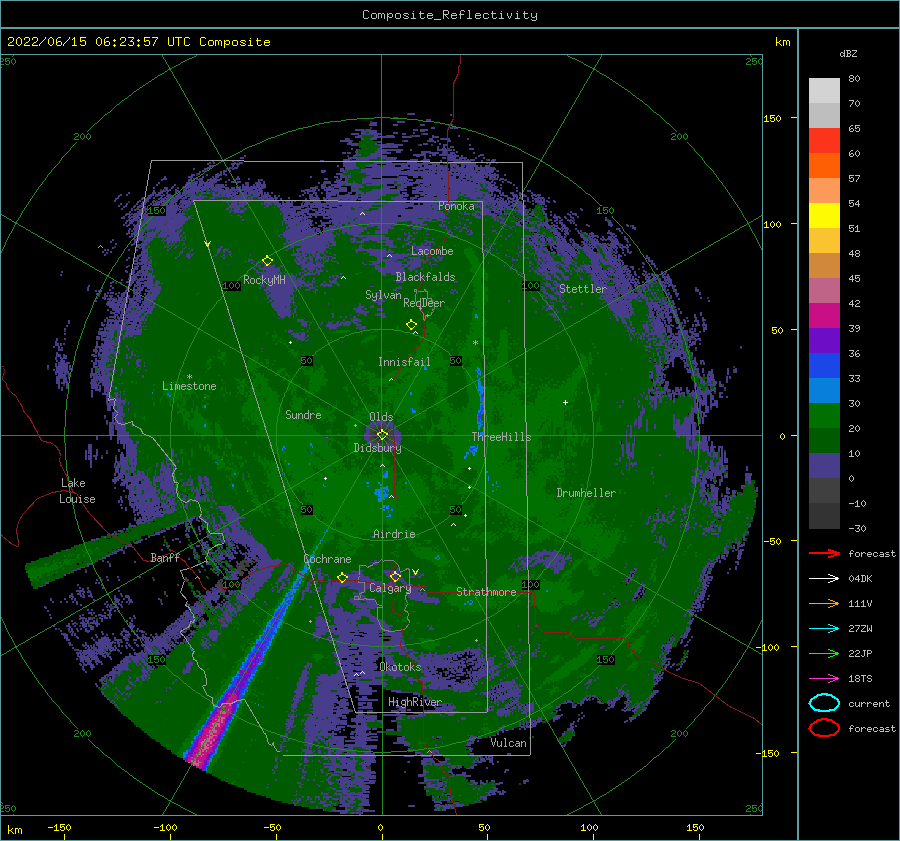Click the Strathmore label
Image resolution: width=900 pixels, height=841 pixels.
486,592
